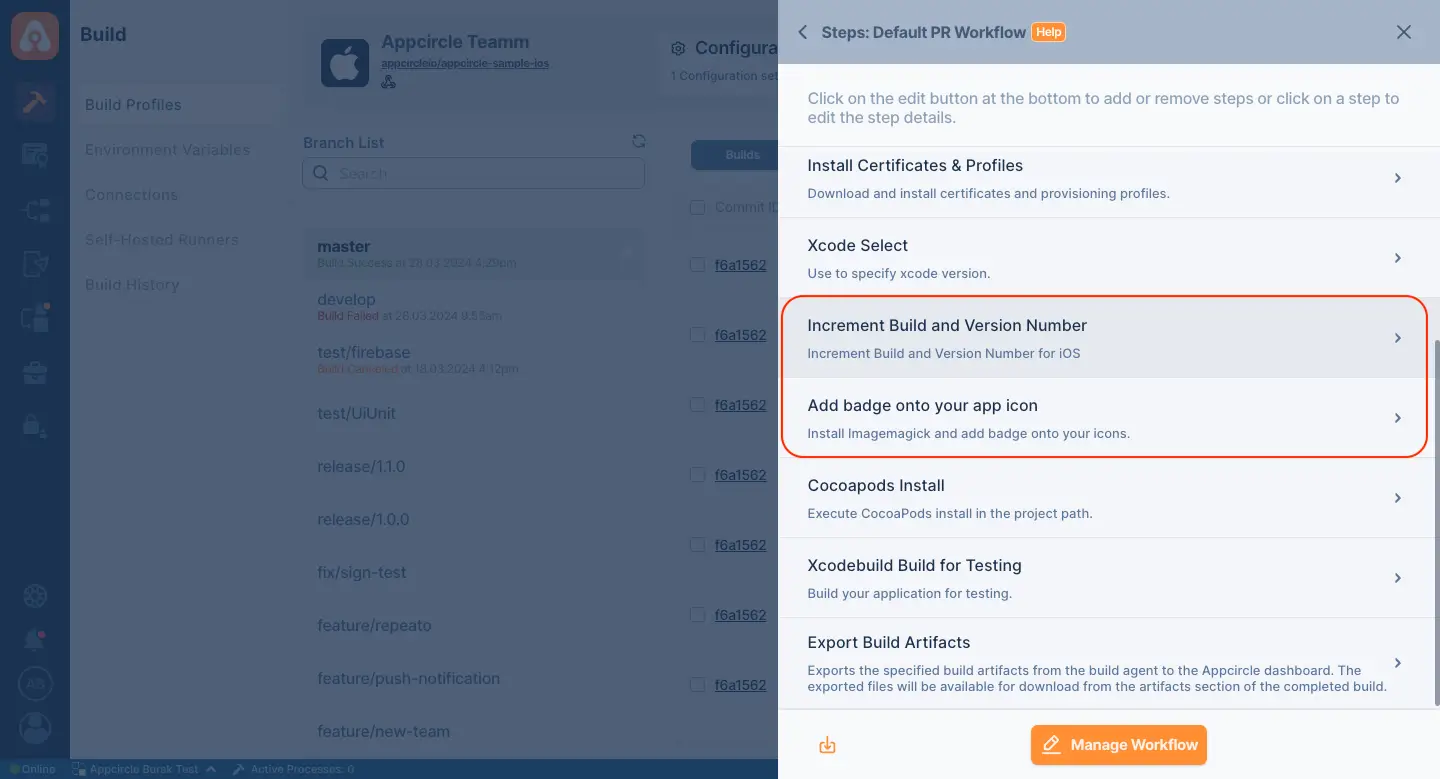Click the Appcircle Teamm profile name

coord(455,42)
